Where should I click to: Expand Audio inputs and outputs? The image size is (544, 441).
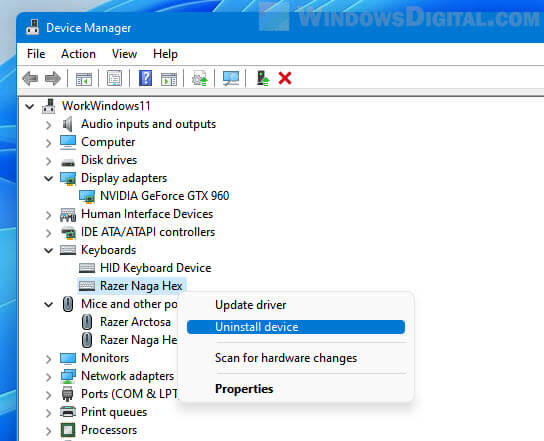coord(49,125)
